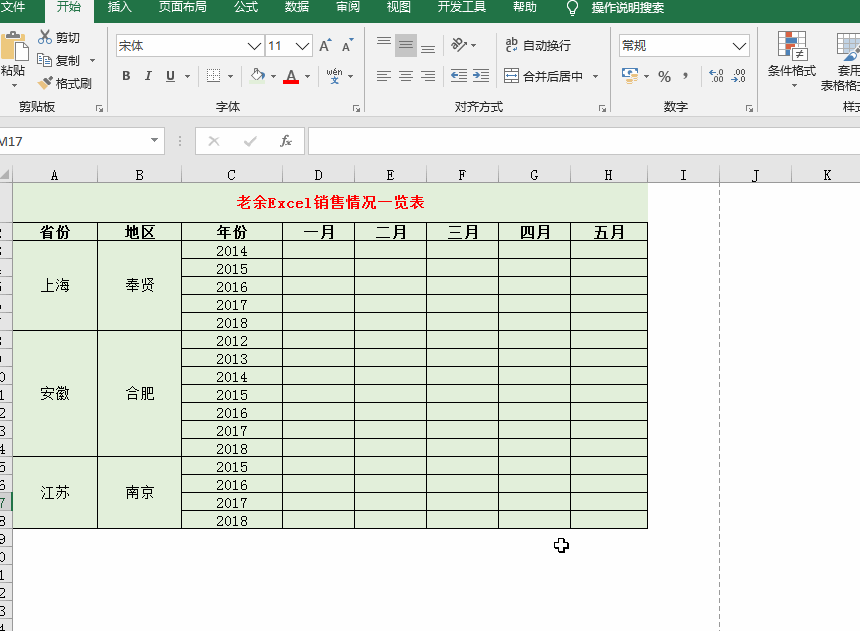Toggle italic formatting
The image size is (860, 631).
[x=148, y=76]
